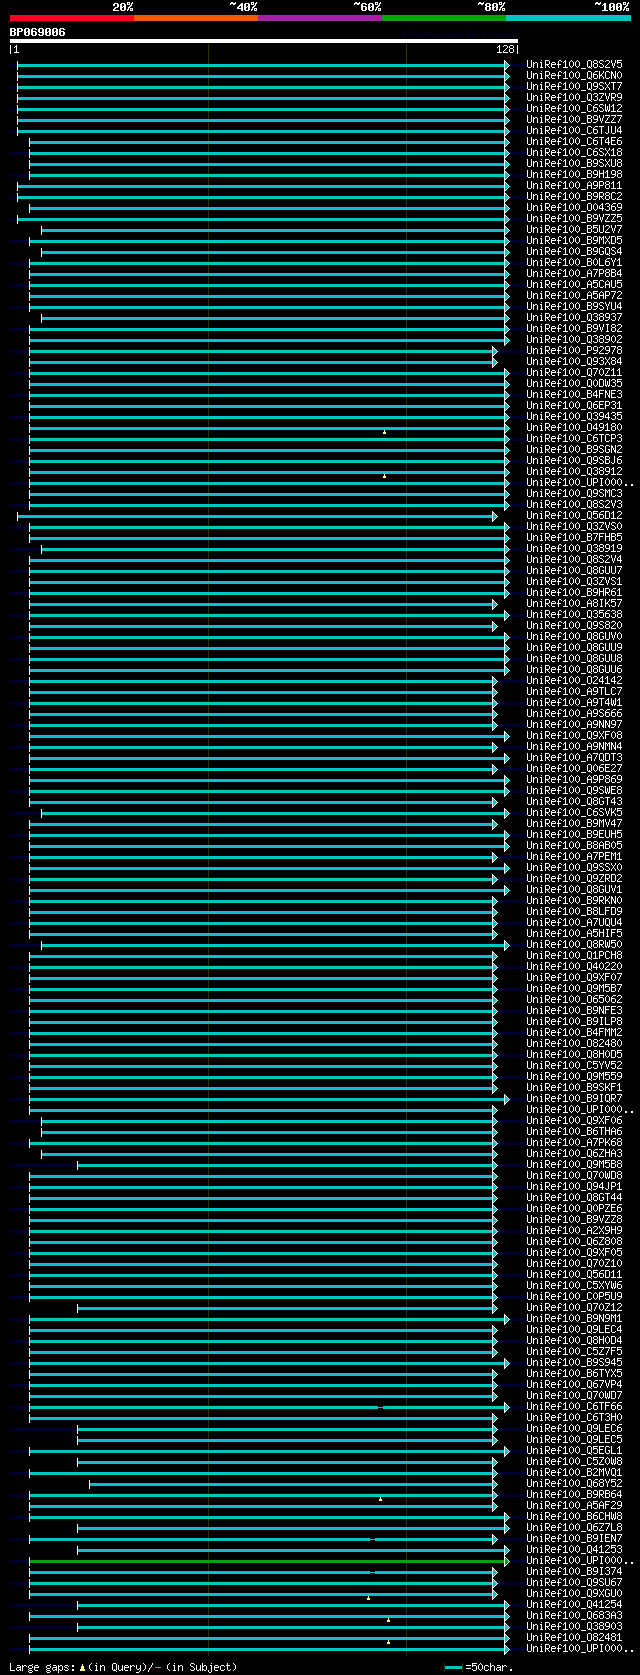Select UniRef100_C6TF66 label
The height and width of the screenshot is (1675, 640).
(574, 1406)
